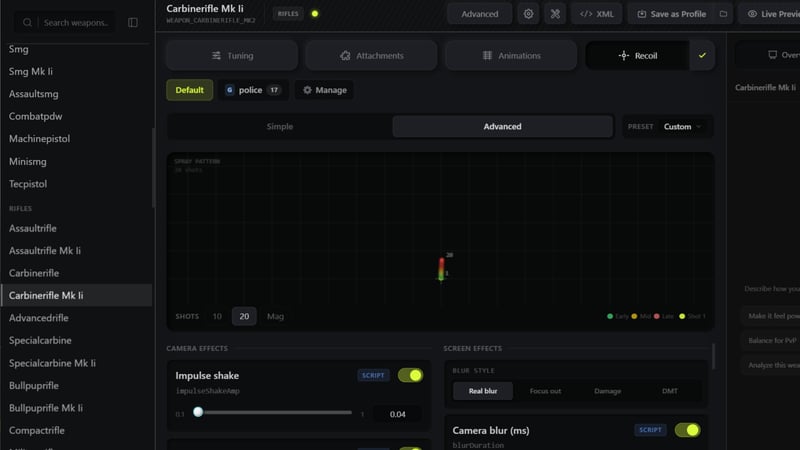Select Smg Mk Ii weapon
800x450 pixels.
(x=31, y=71)
